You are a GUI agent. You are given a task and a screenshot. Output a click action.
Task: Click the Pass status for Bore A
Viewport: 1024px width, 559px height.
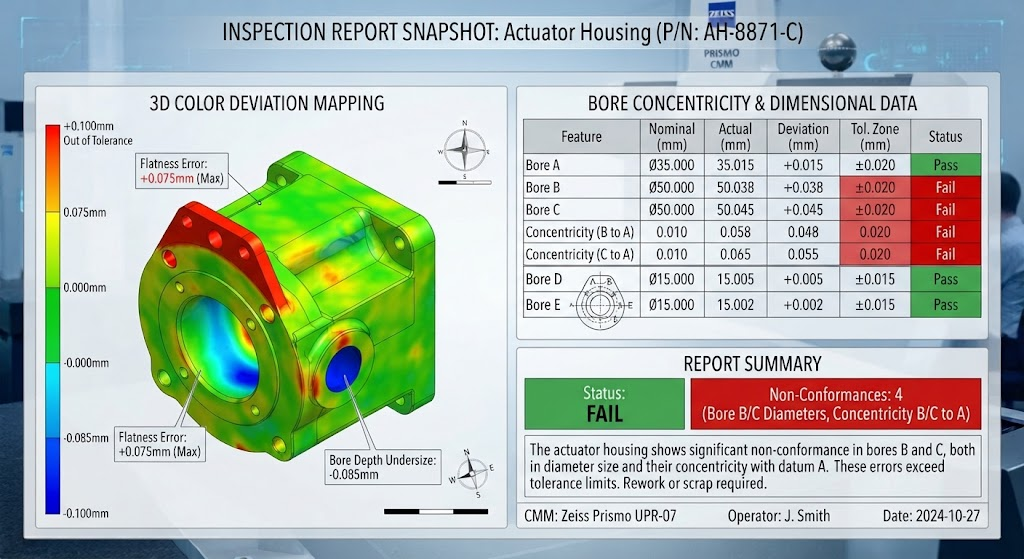[946, 165]
